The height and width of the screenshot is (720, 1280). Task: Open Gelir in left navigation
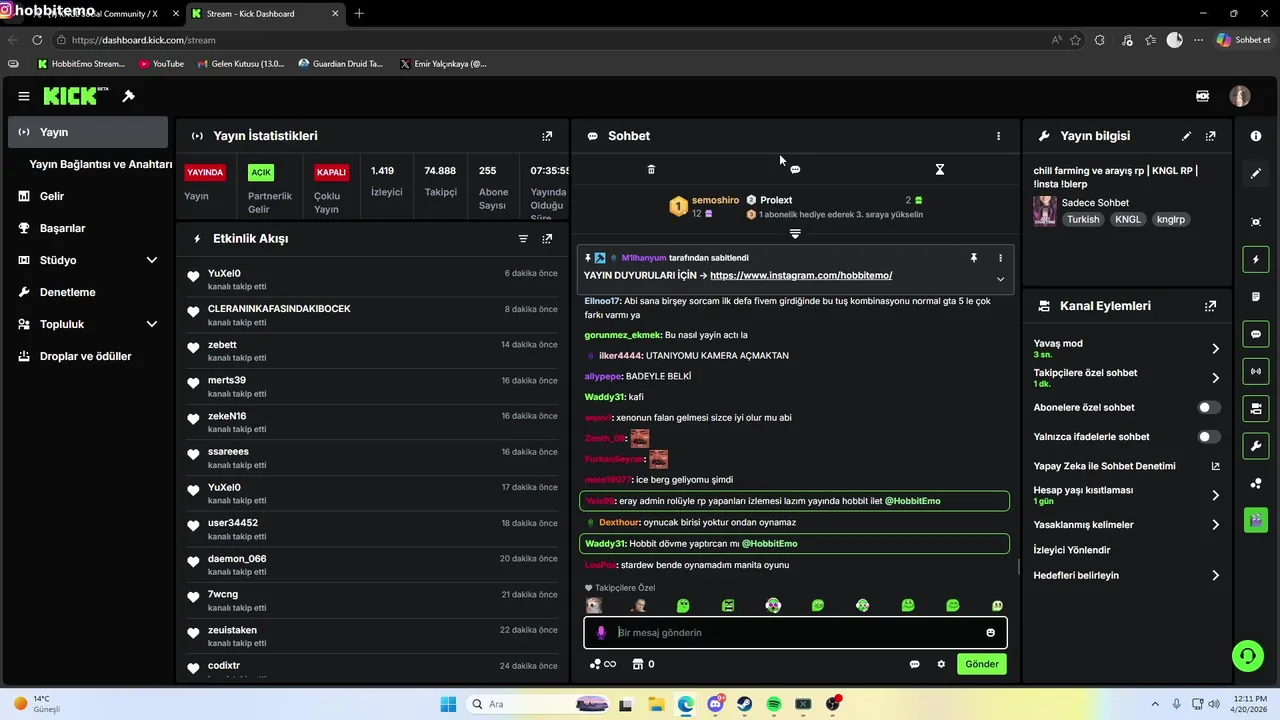point(88,196)
